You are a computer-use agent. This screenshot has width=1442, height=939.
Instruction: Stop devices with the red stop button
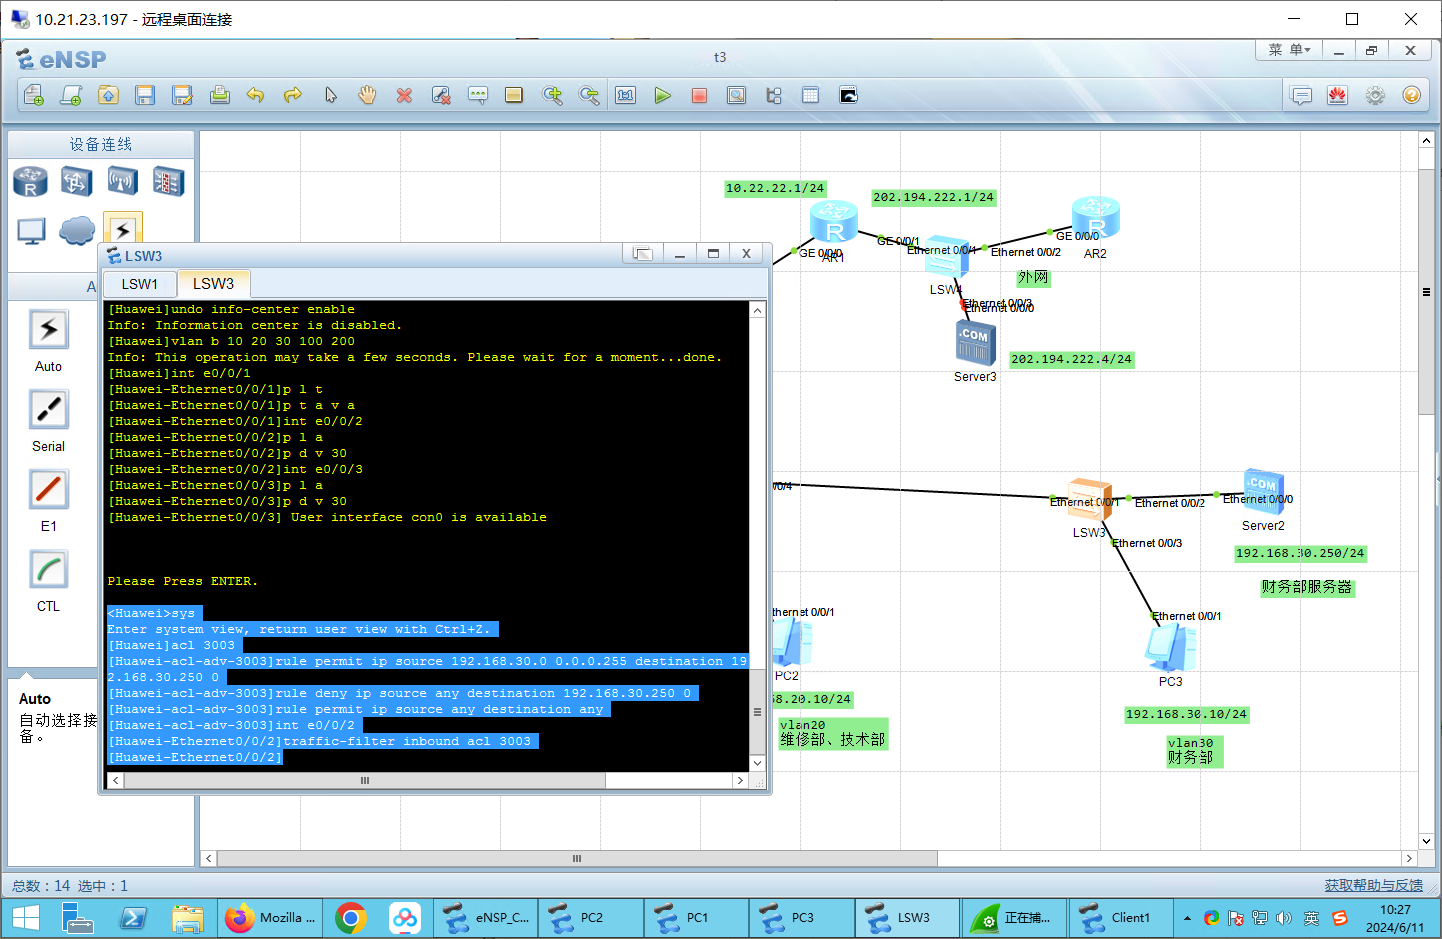[699, 95]
